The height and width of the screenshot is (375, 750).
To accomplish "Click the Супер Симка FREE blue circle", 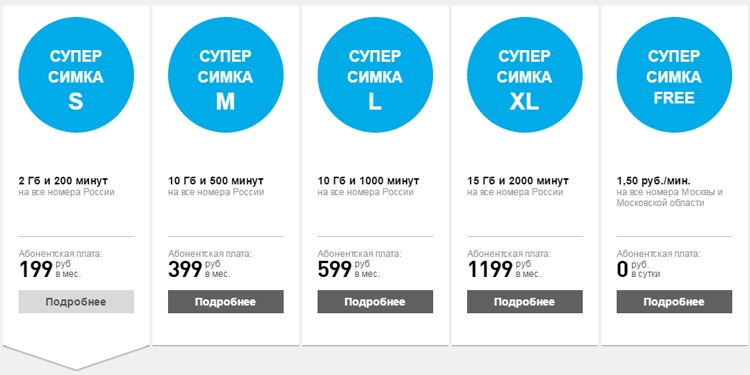I will coord(674,75).
